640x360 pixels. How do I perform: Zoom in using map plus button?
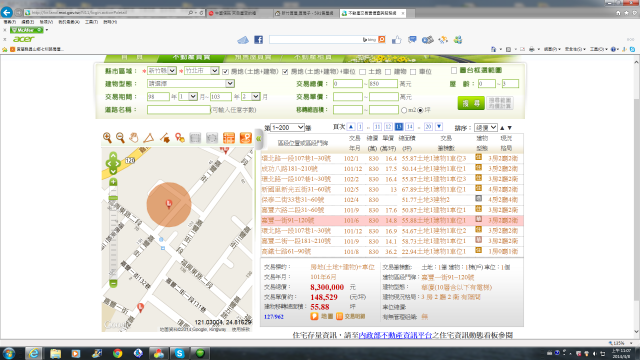113,182
